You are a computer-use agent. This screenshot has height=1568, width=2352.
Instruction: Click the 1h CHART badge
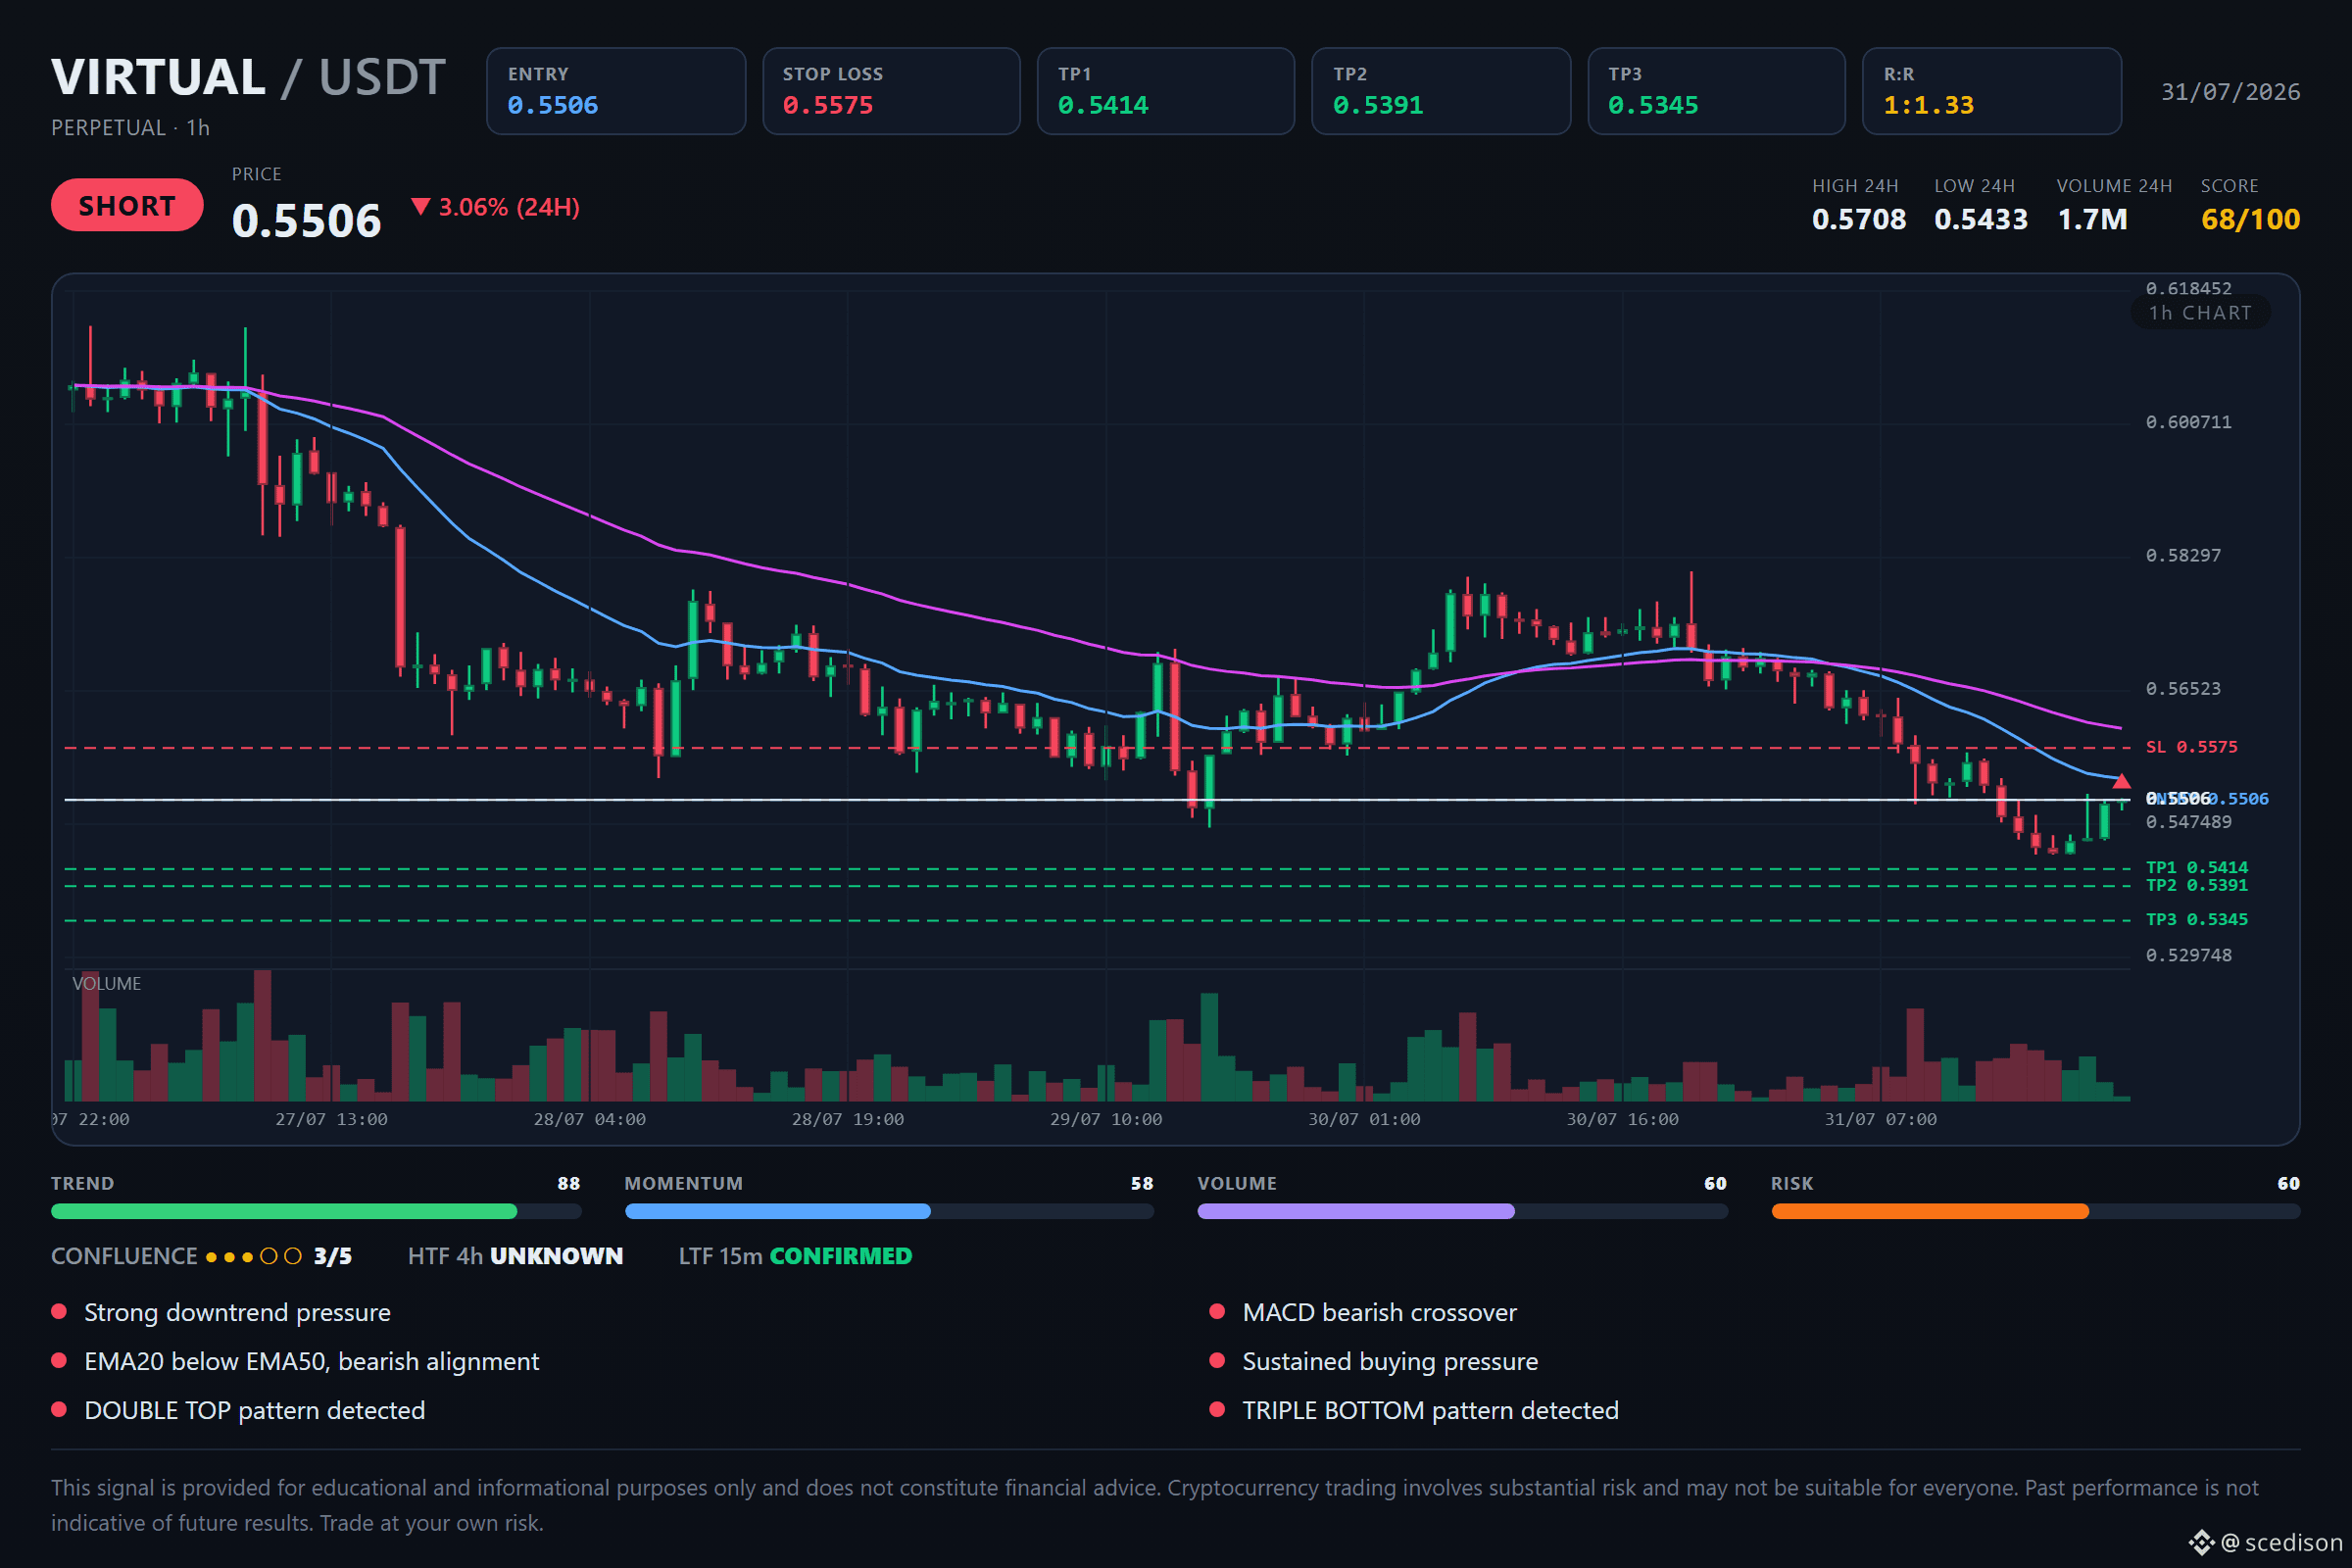coord(2200,313)
